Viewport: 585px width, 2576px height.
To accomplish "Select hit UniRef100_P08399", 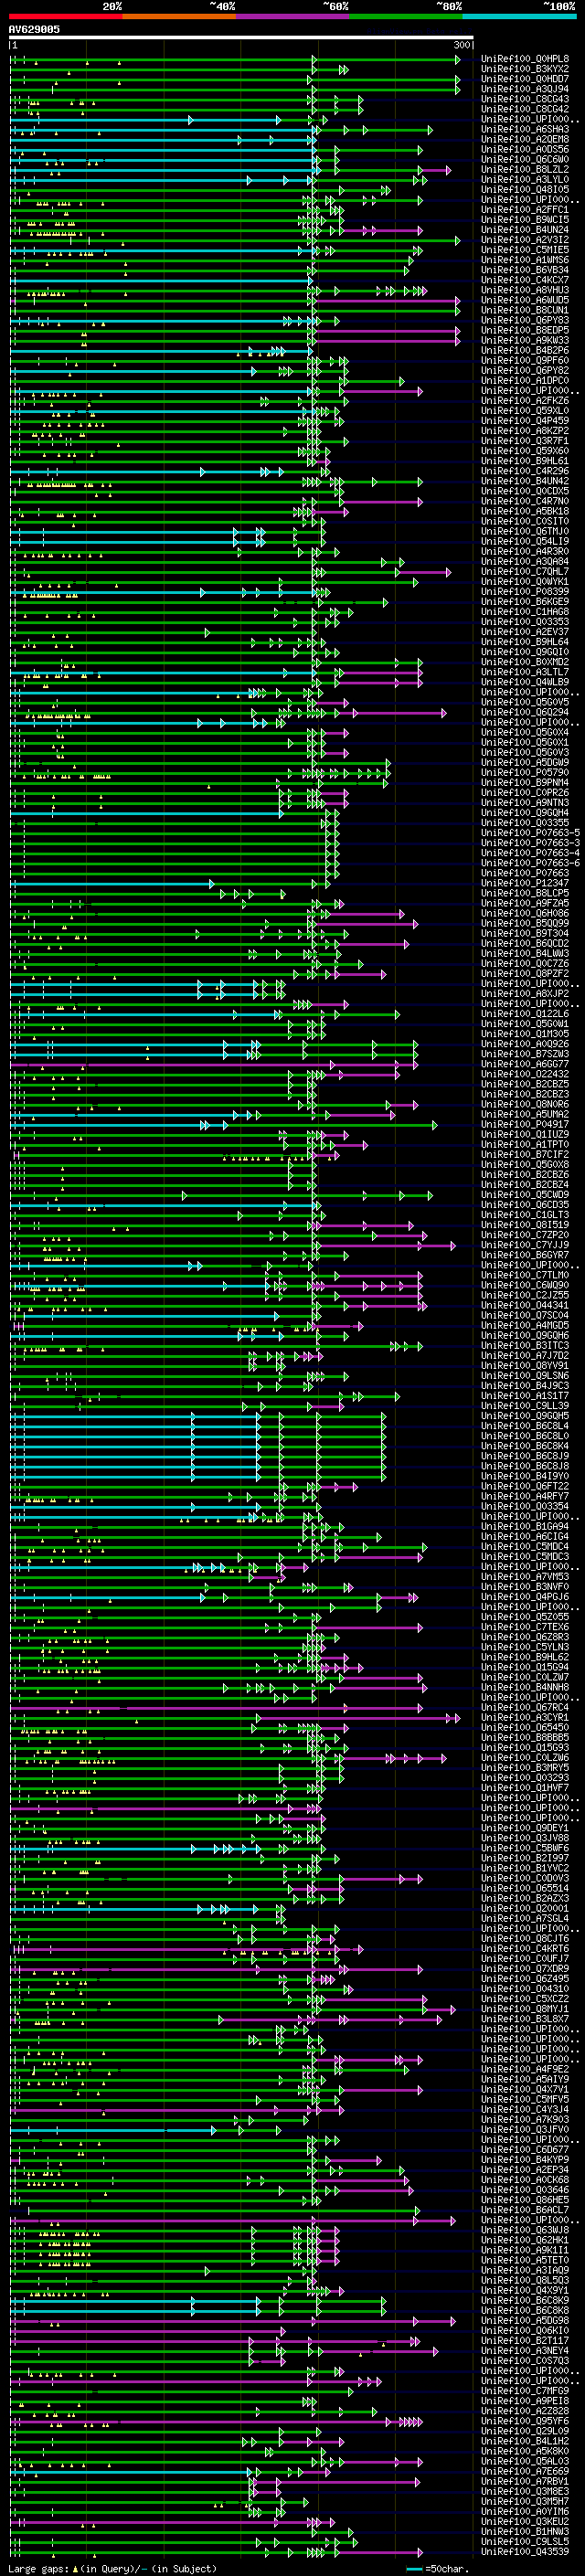I will 525,591.
